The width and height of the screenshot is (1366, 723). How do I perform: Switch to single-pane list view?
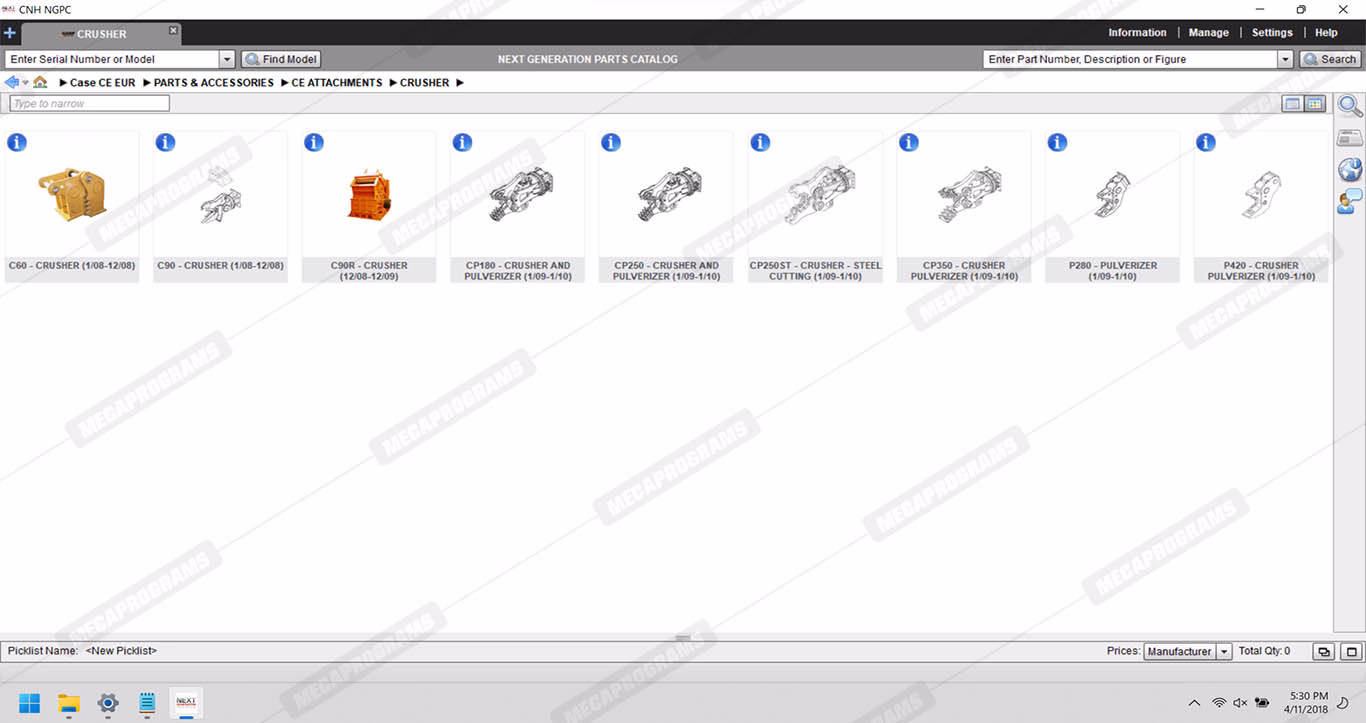point(1293,104)
